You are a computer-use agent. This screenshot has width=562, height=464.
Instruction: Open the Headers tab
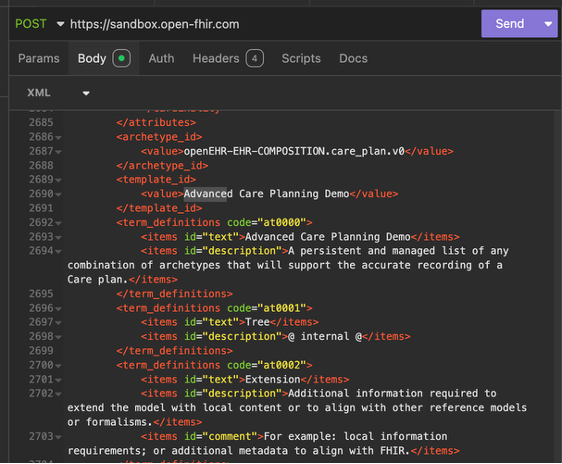point(228,58)
